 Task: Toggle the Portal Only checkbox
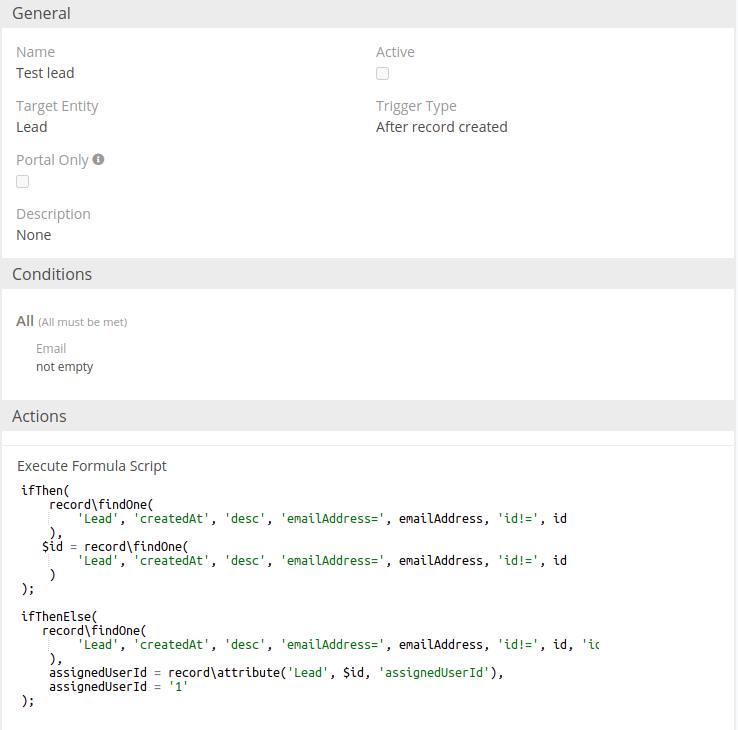[x=23, y=182]
